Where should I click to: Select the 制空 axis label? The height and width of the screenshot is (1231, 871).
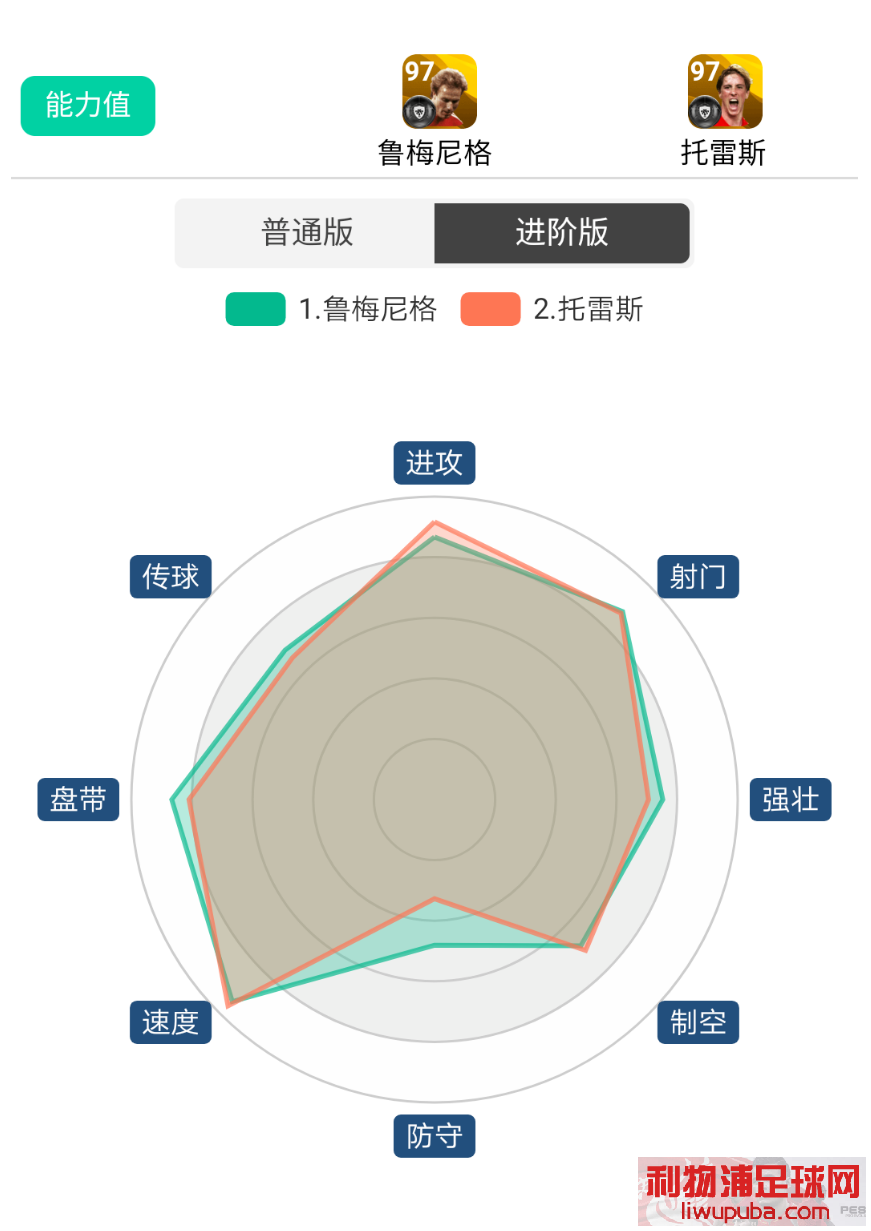pos(698,1022)
